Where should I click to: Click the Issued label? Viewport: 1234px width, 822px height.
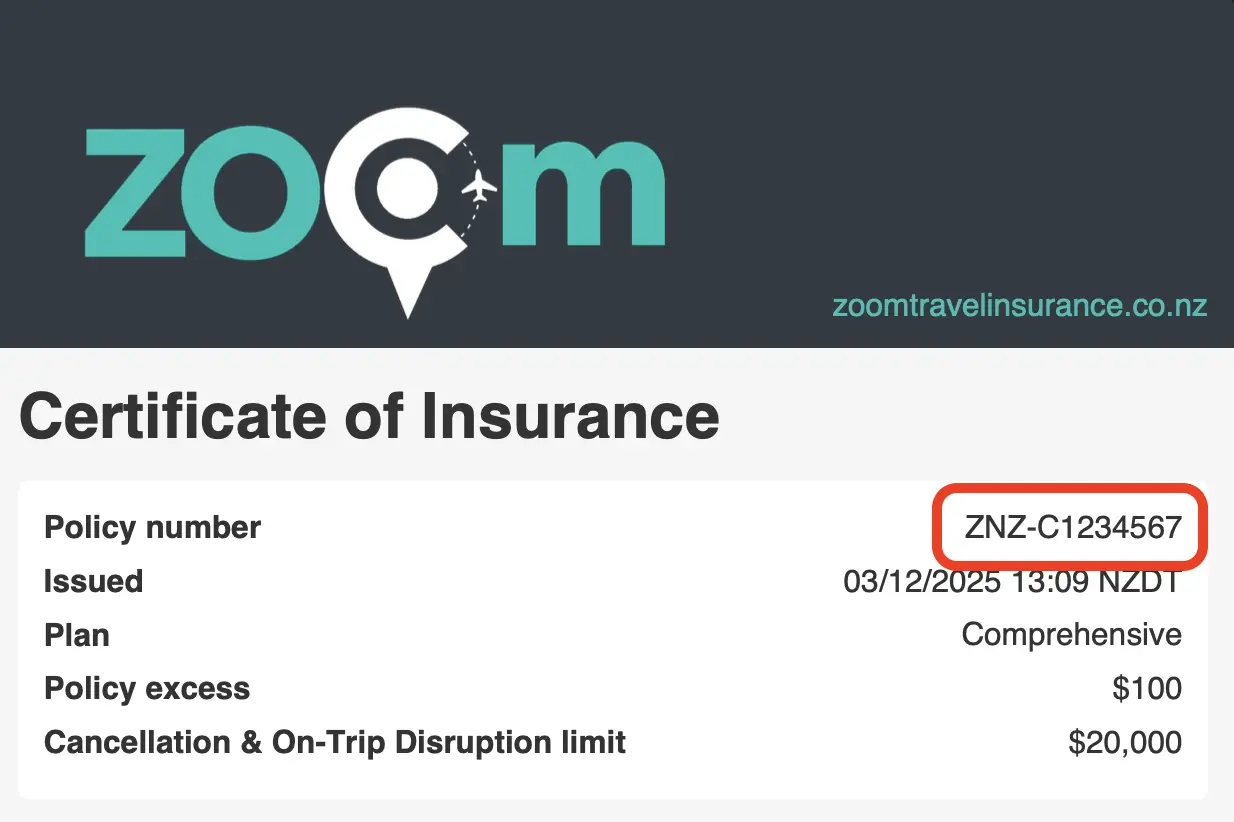pyautogui.click(x=93, y=581)
